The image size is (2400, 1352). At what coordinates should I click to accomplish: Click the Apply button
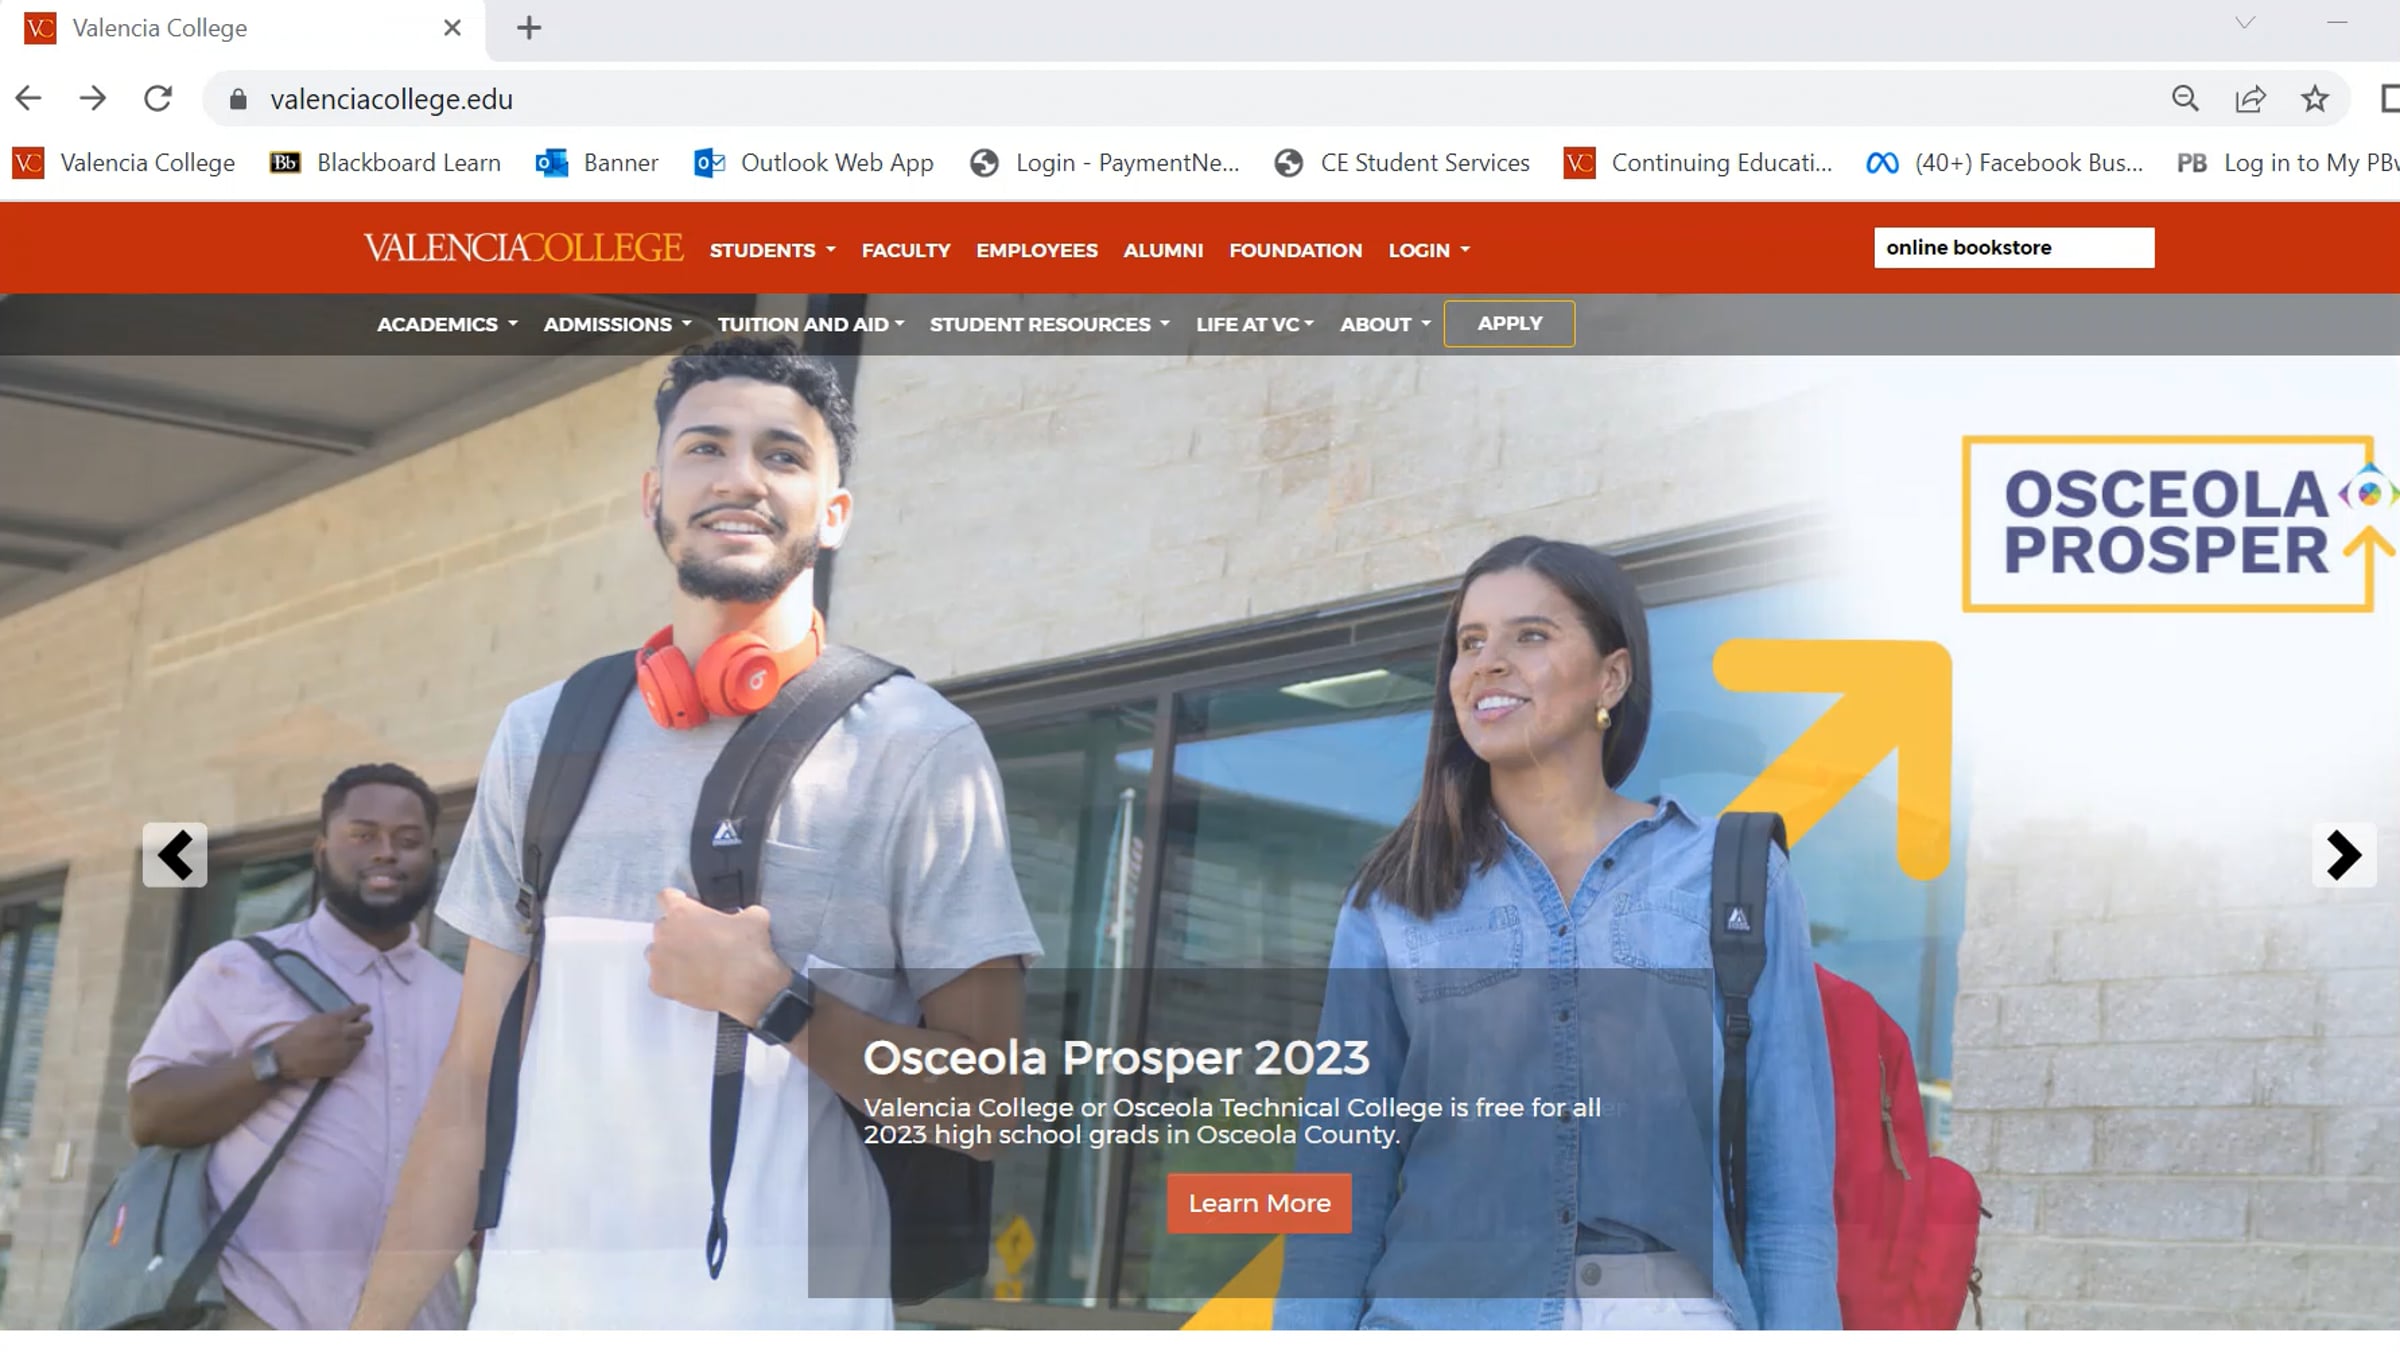(1509, 324)
